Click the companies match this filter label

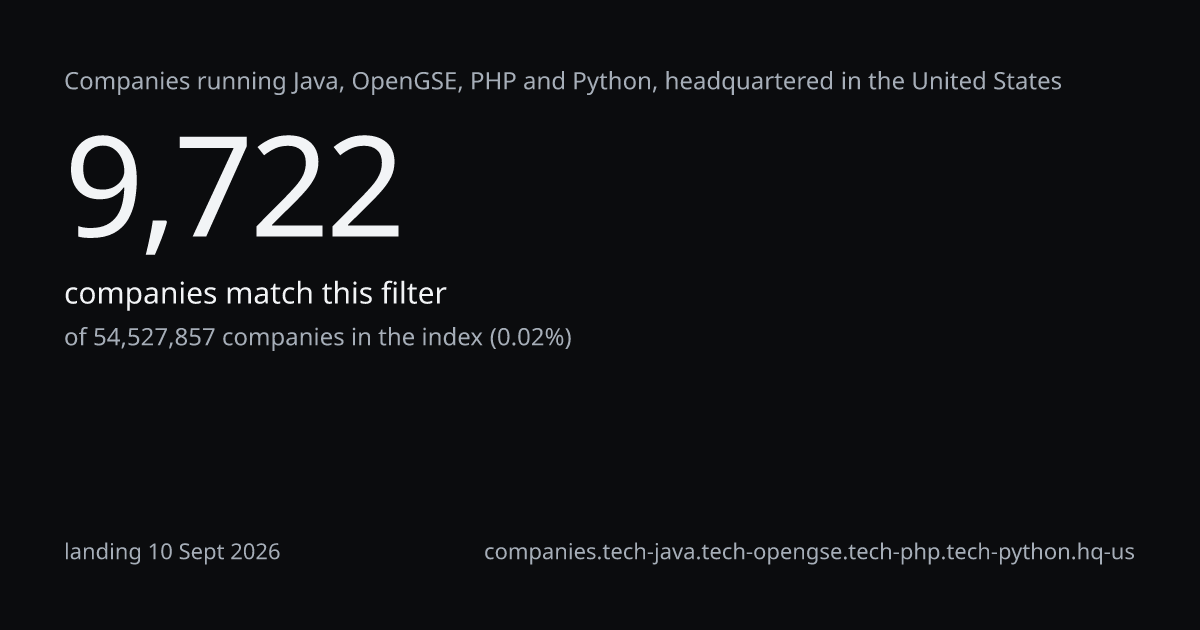pyautogui.click(x=255, y=294)
